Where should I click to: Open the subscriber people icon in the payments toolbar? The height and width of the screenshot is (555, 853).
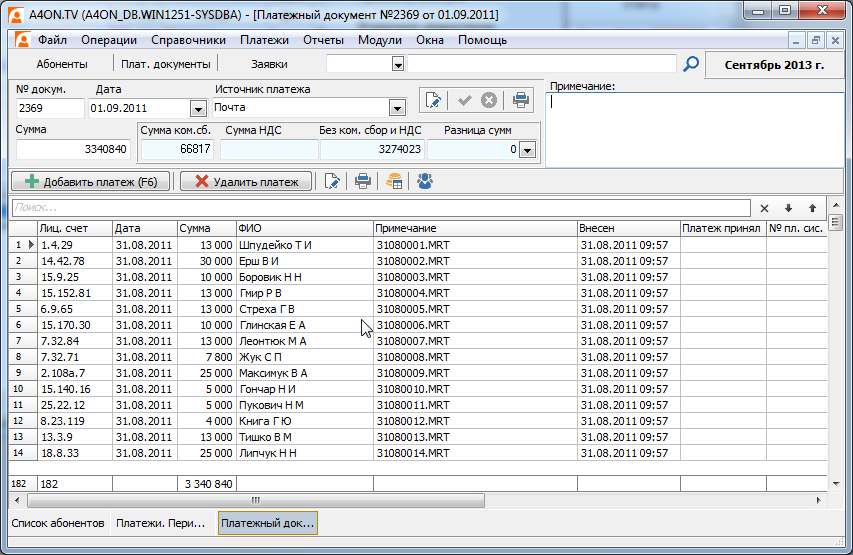(x=425, y=181)
